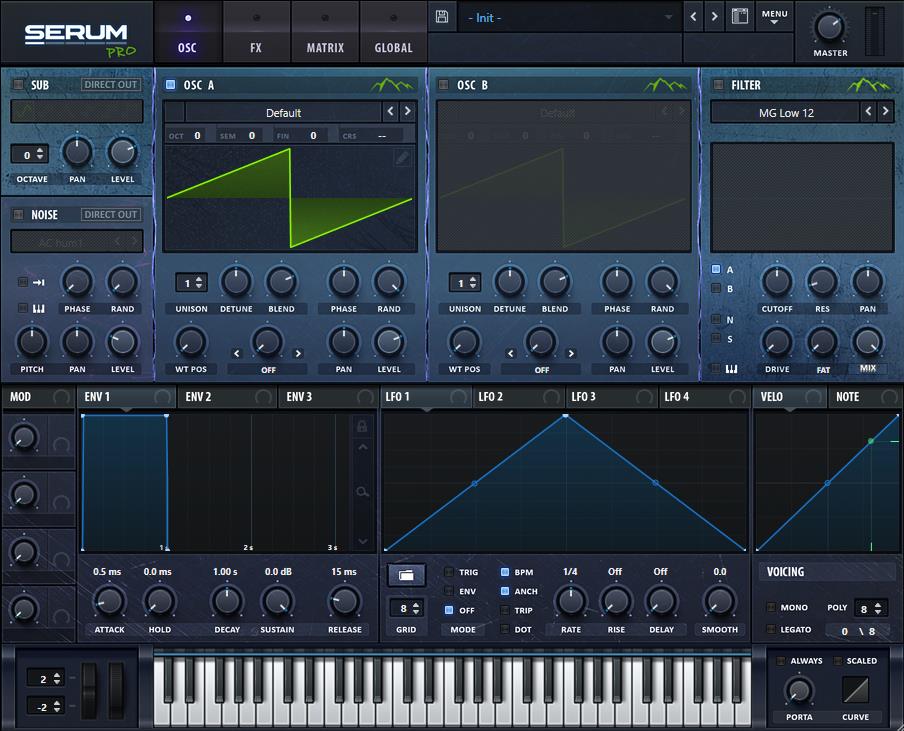Click the MASTER volume knob
The width and height of the screenshot is (904, 731).
pyautogui.click(x=829, y=27)
